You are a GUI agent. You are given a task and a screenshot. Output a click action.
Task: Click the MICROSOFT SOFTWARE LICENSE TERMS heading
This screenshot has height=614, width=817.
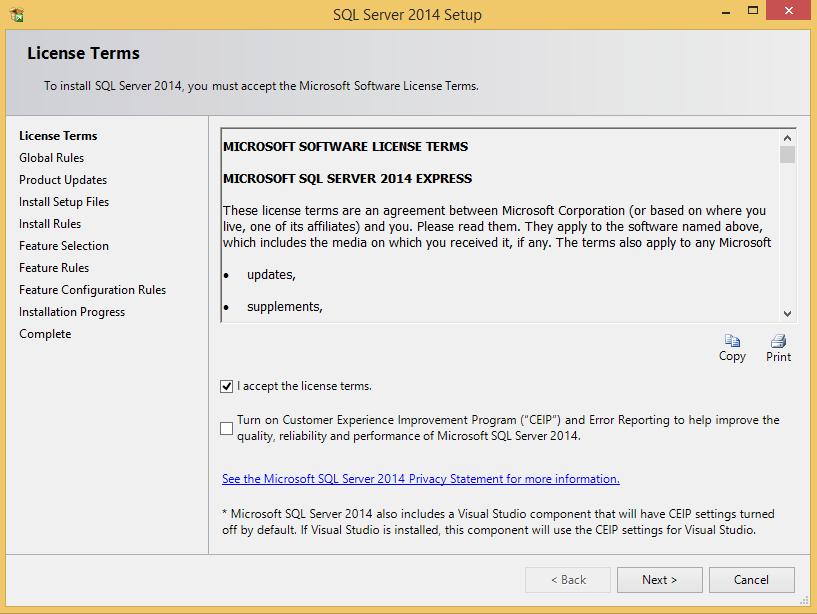[345, 146]
